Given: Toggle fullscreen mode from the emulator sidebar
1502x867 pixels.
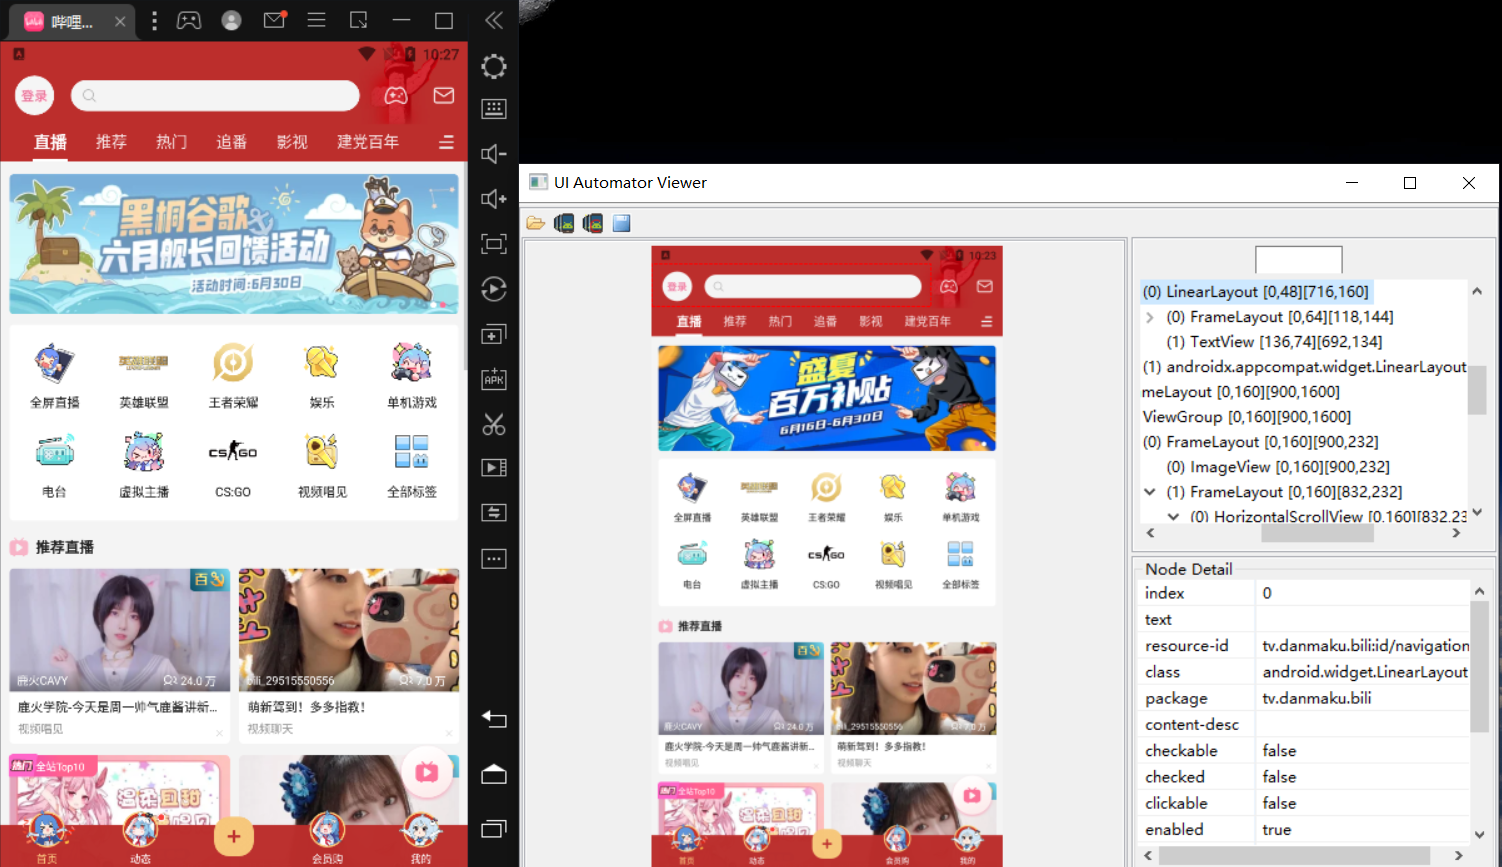Looking at the screenshot, I should pyautogui.click(x=493, y=244).
